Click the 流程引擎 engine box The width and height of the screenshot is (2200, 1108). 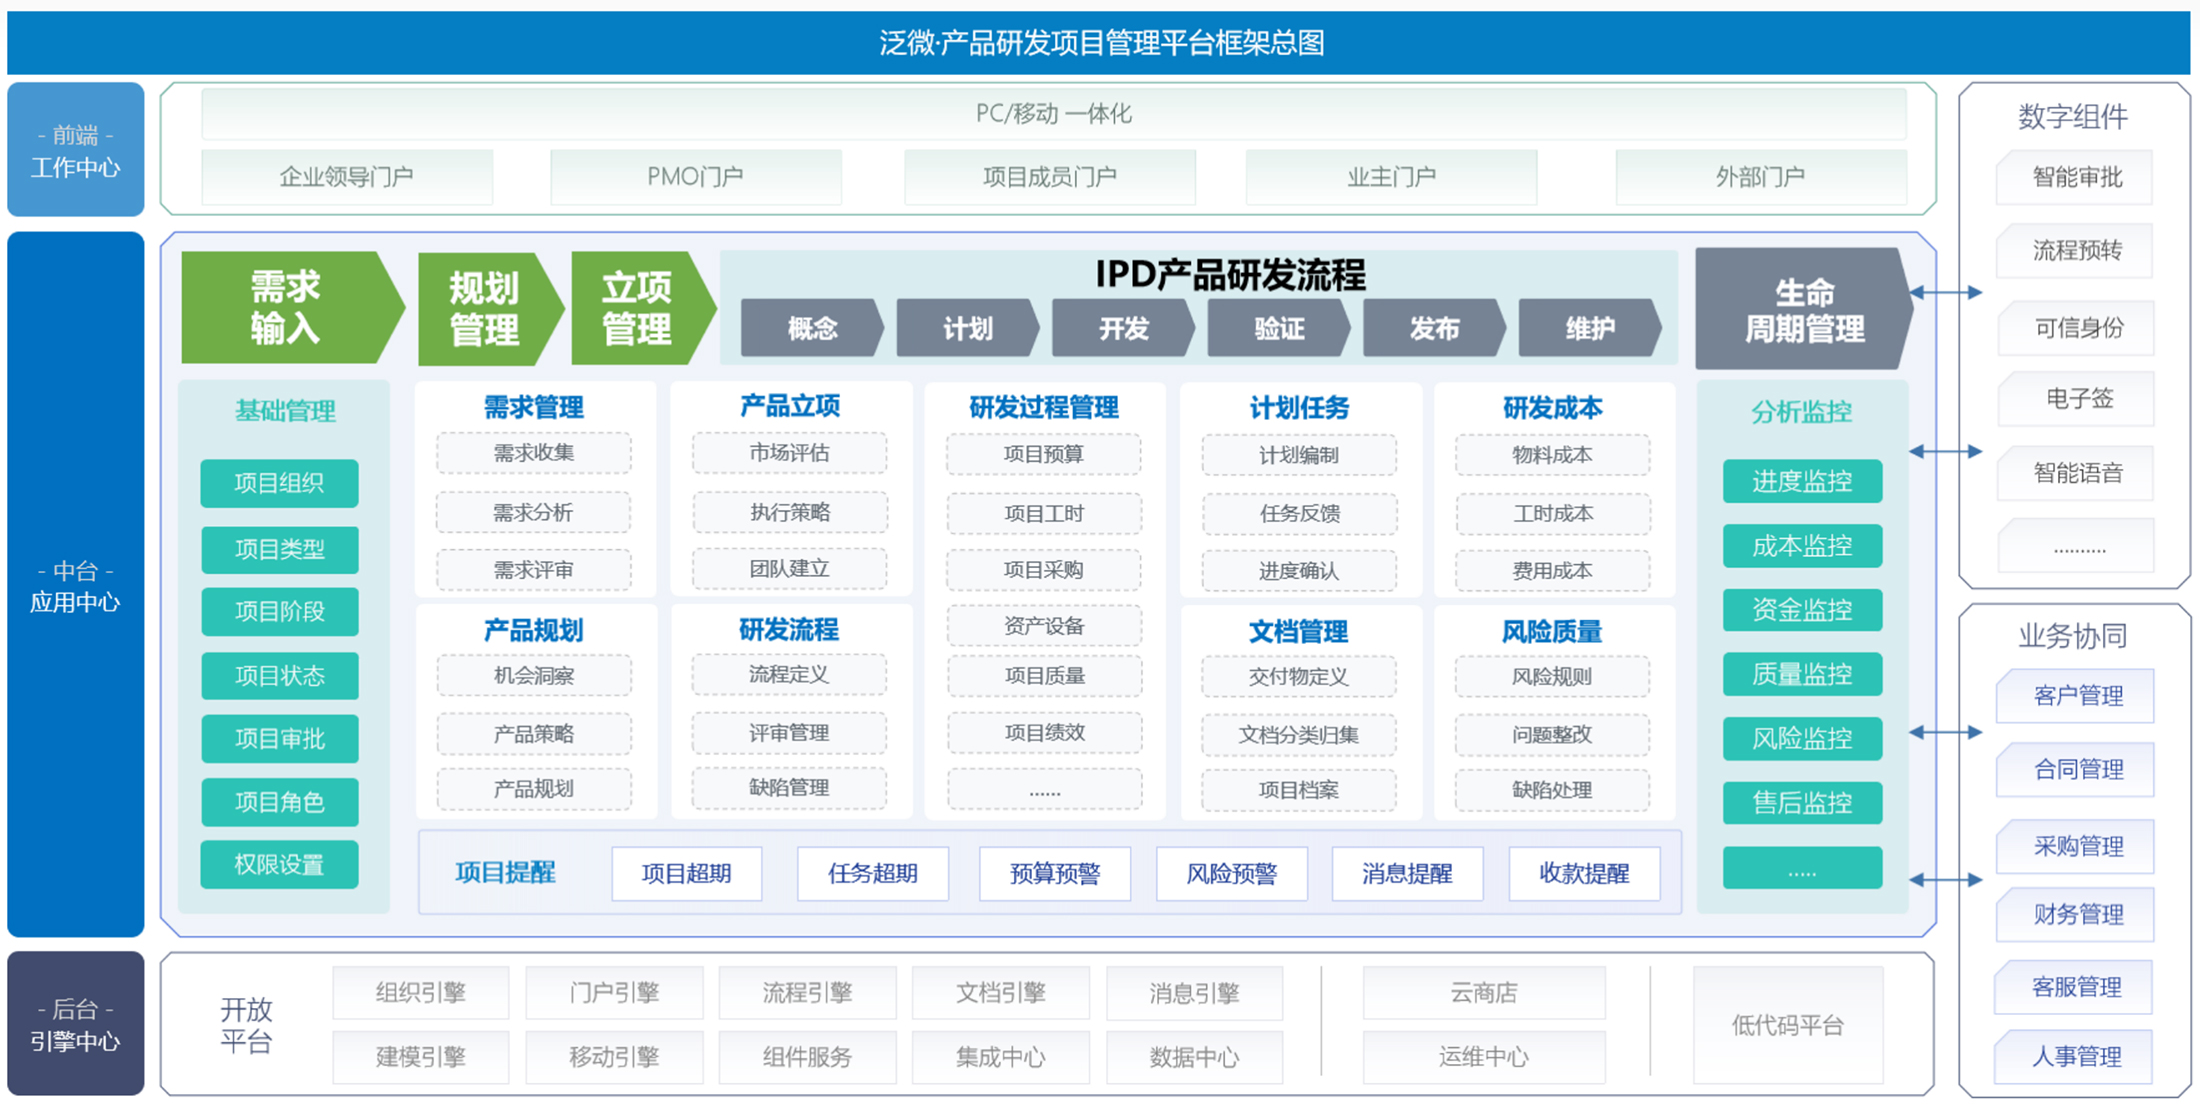[x=806, y=992]
